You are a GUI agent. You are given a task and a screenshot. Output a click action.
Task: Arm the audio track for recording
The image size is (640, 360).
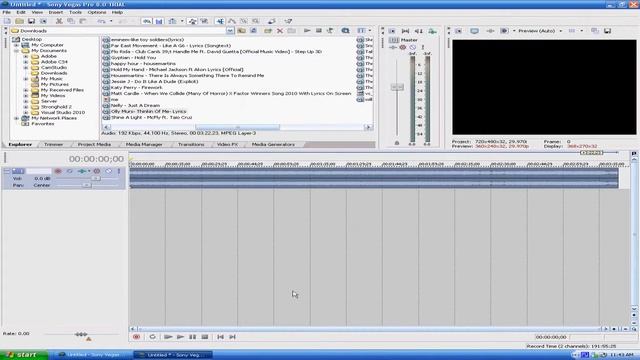58,171
